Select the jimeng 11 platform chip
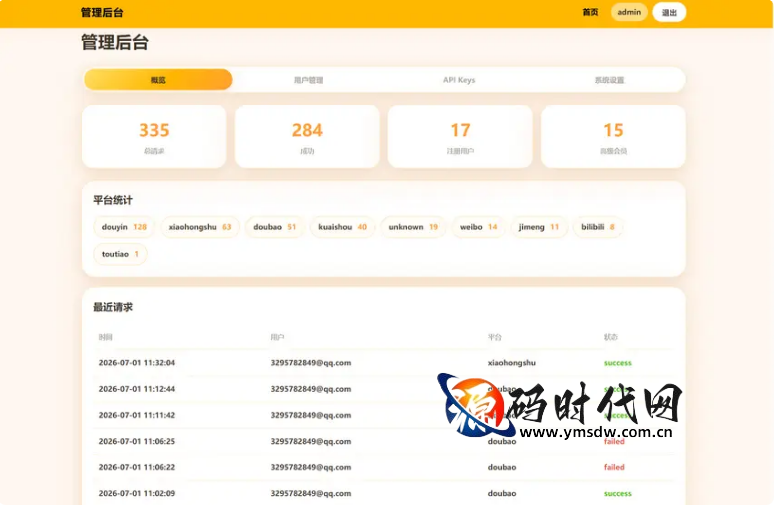Screen dimensions: 775x523 tap(539, 227)
